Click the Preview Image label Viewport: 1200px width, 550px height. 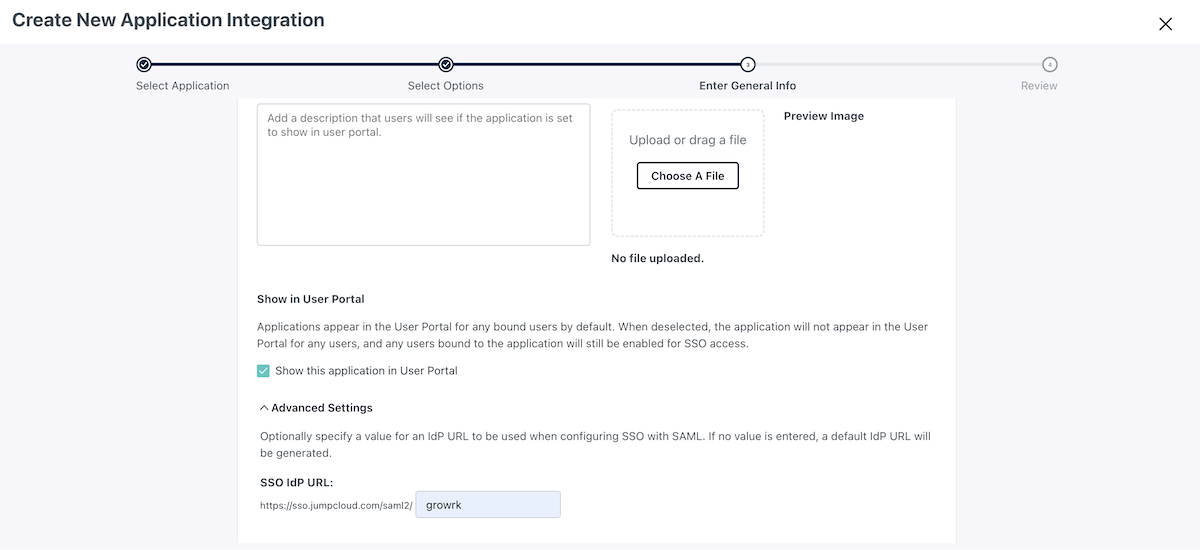[824, 116]
